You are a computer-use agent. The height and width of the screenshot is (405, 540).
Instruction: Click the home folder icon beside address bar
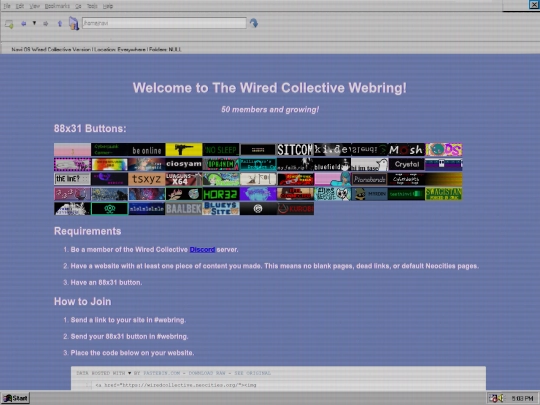[x=74, y=23]
